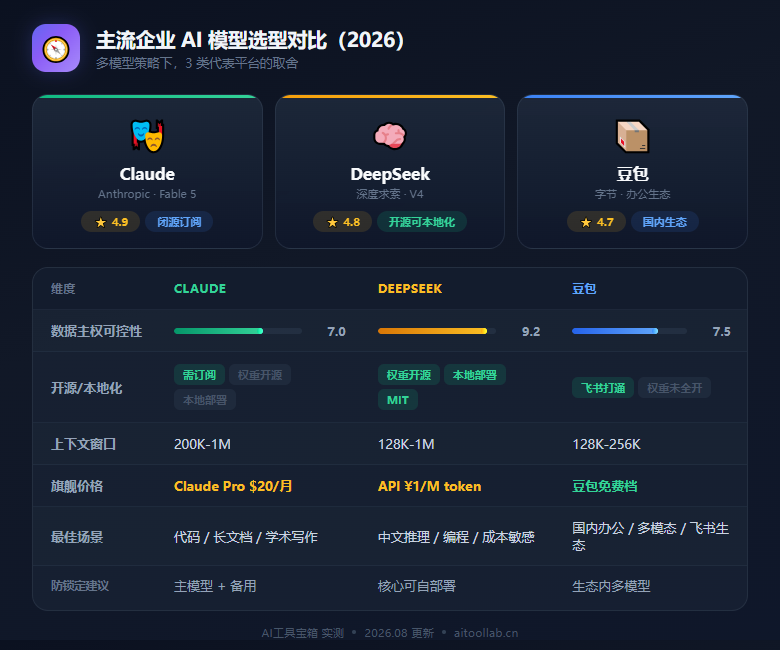Click the star rating 4.8 badge
This screenshot has width=780, height=650.
click(x=343, y=222)
